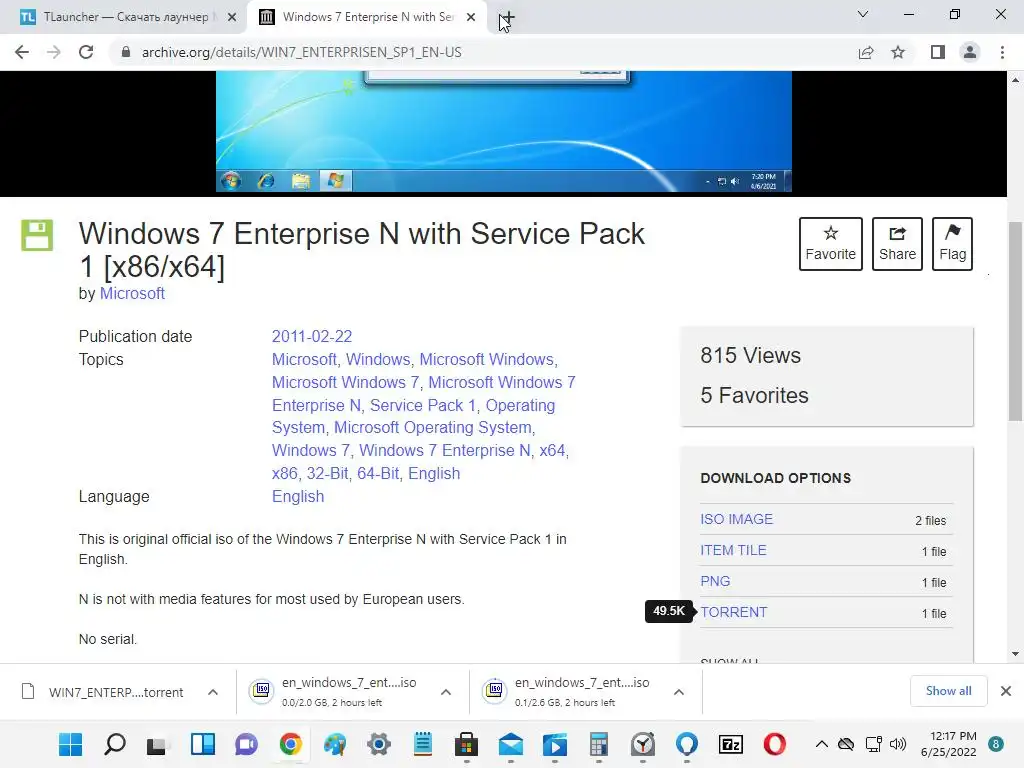Open the Microsoft Windows 7 topic link
This screenshot has height=768, width=1024.
345,382
